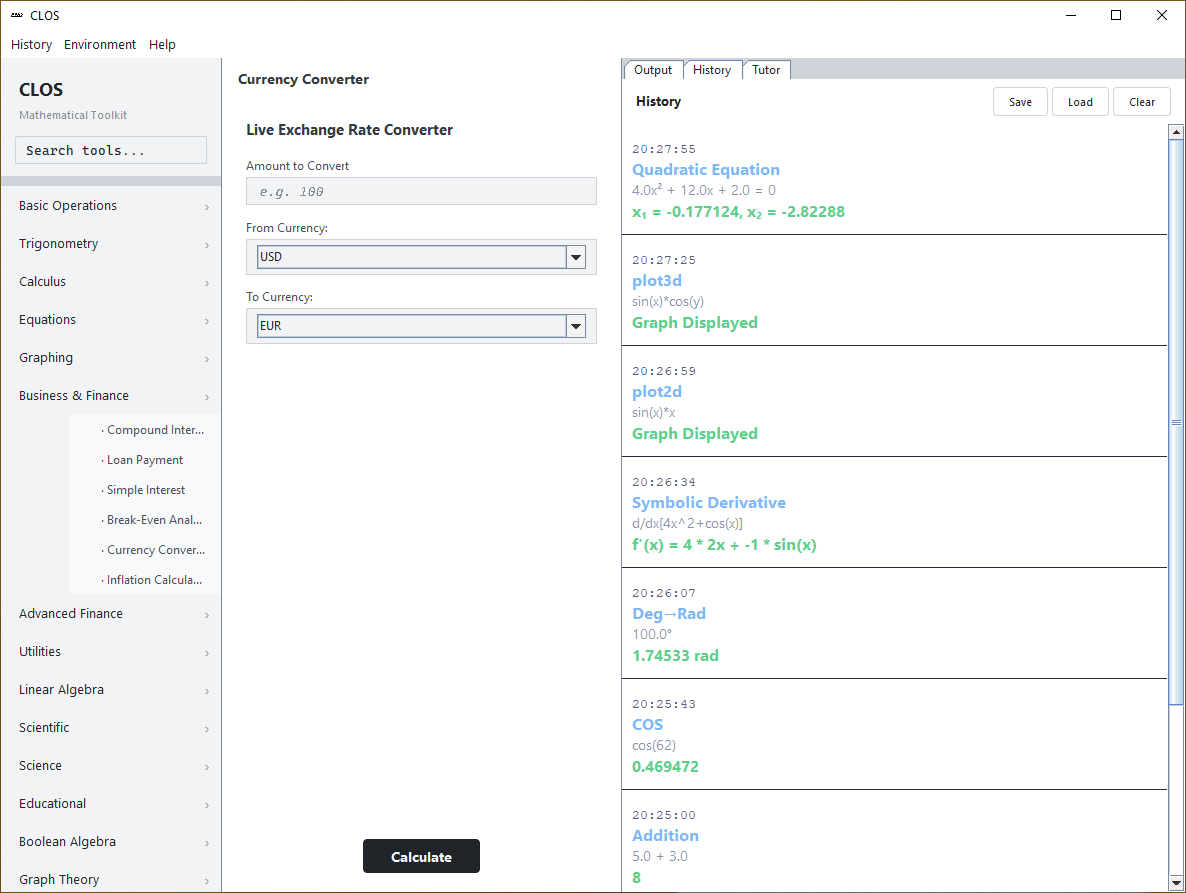Expand the Linear Algebra category
The width and height of the screenshot is (1186, 893).
click(x=111, y=690)
